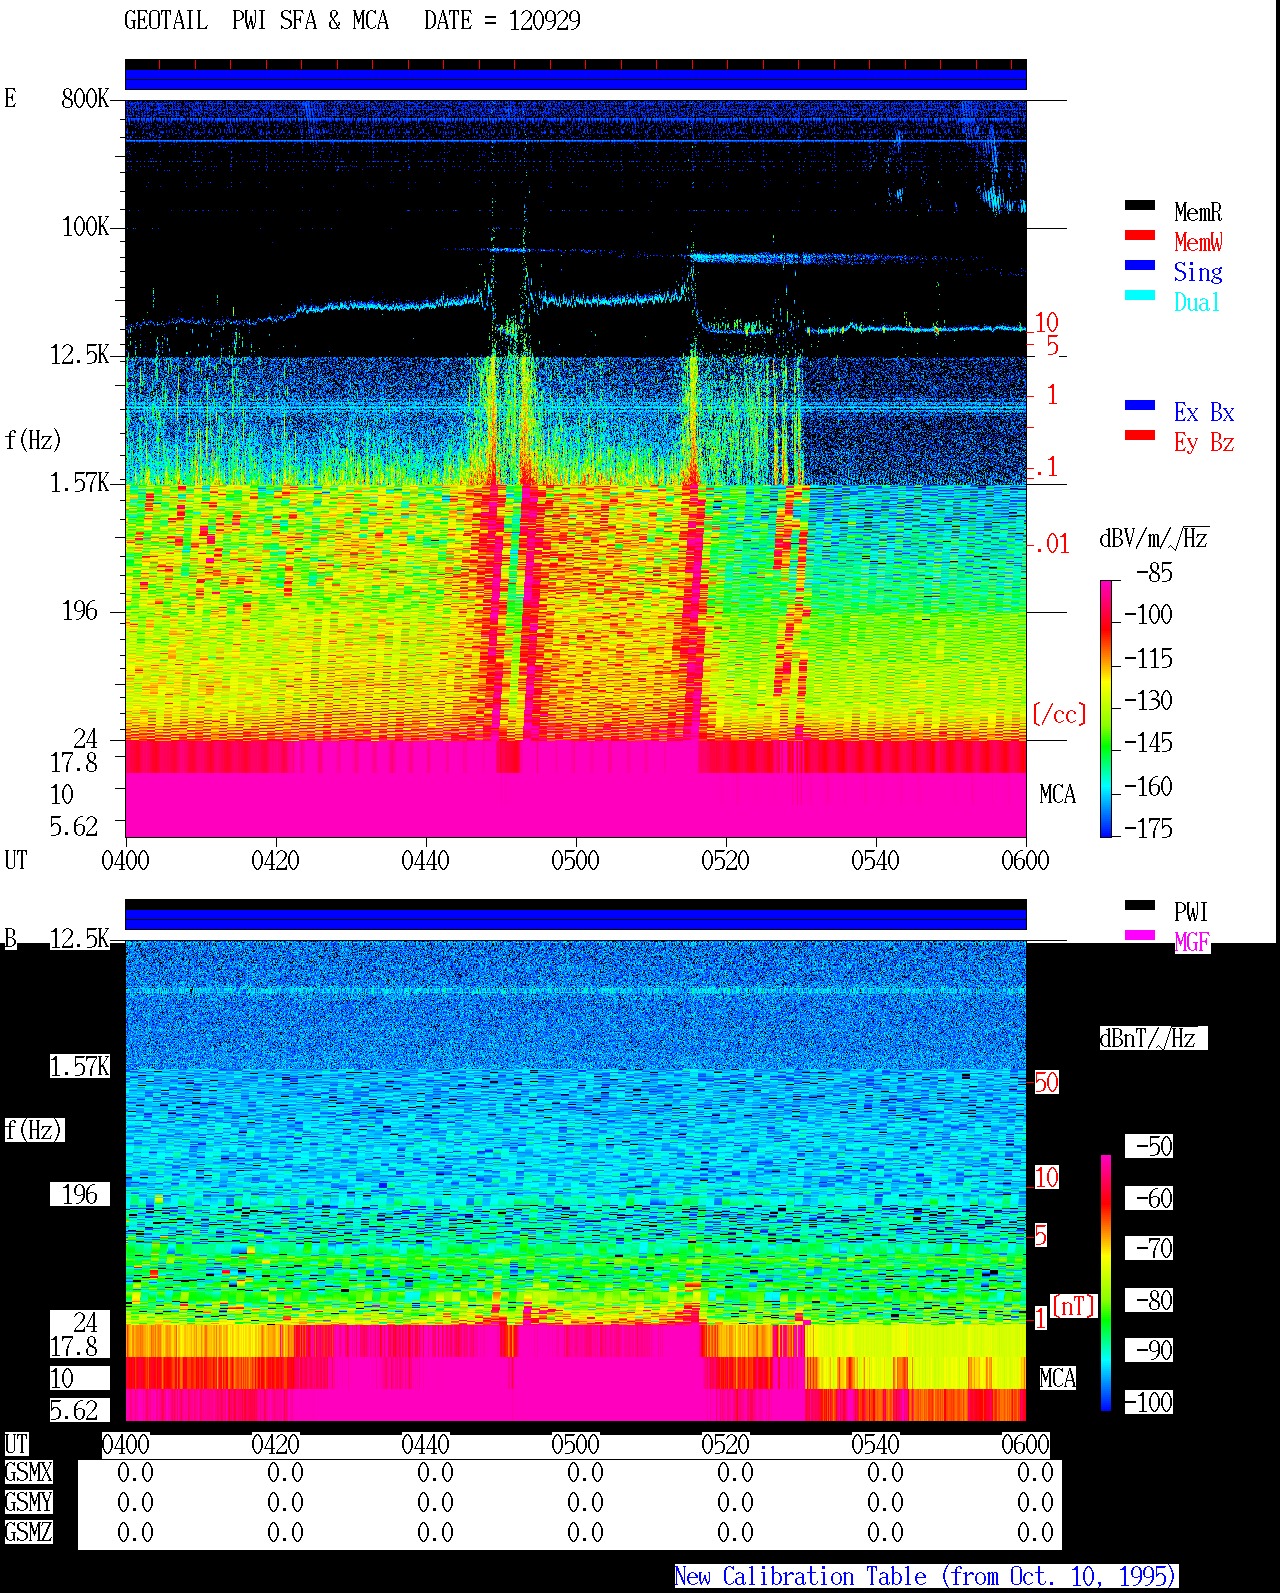Image resolution: width=1280 pixels, height=1593 pixels.
Task: Select the blue Sing legend swatch
Action: [1140, 266]
